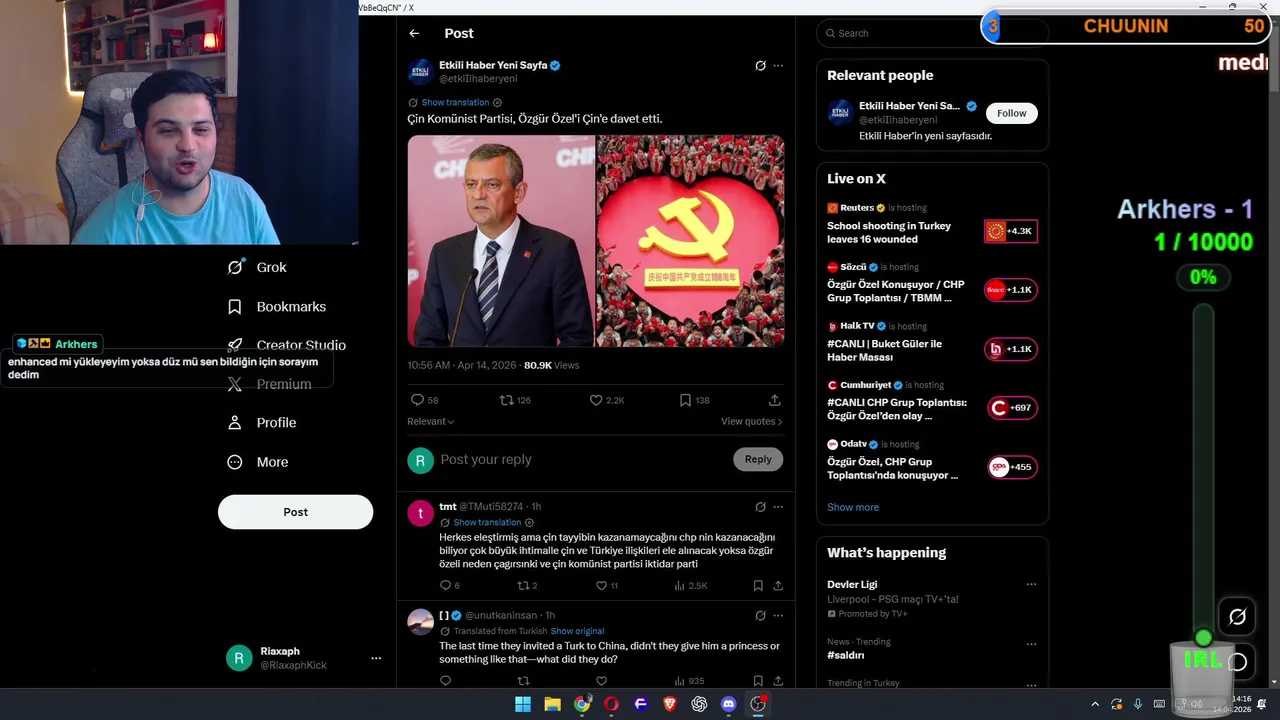Viewport: 1280px width, 720px height.
Task: Join the Reuters +4.3K live badge
Action: 1011,231
